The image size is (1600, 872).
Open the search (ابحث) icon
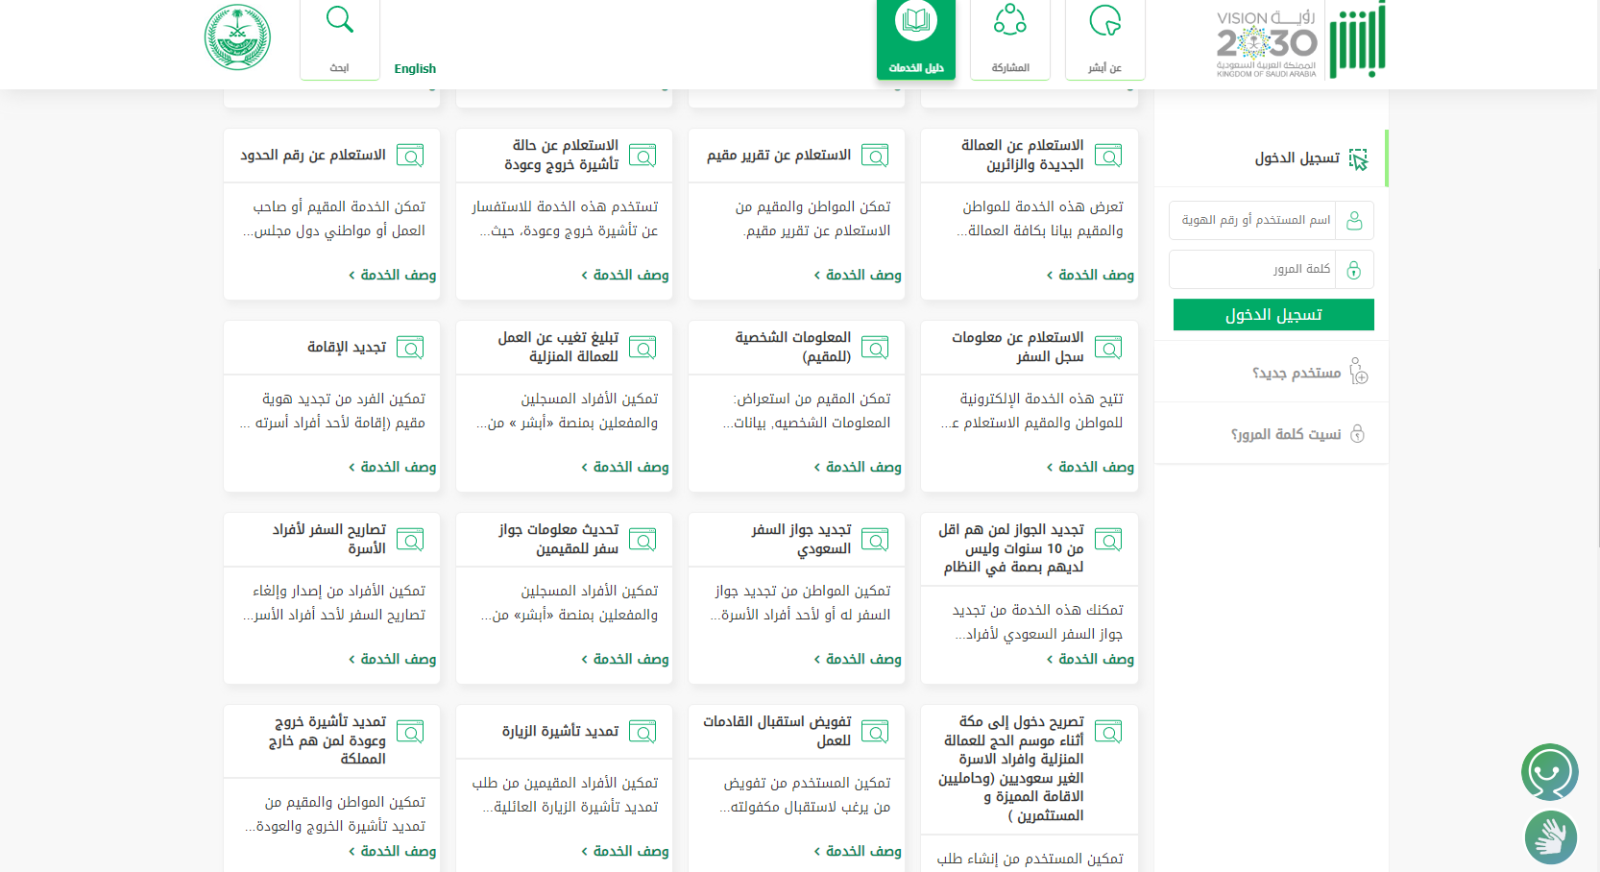click(340, 20)
